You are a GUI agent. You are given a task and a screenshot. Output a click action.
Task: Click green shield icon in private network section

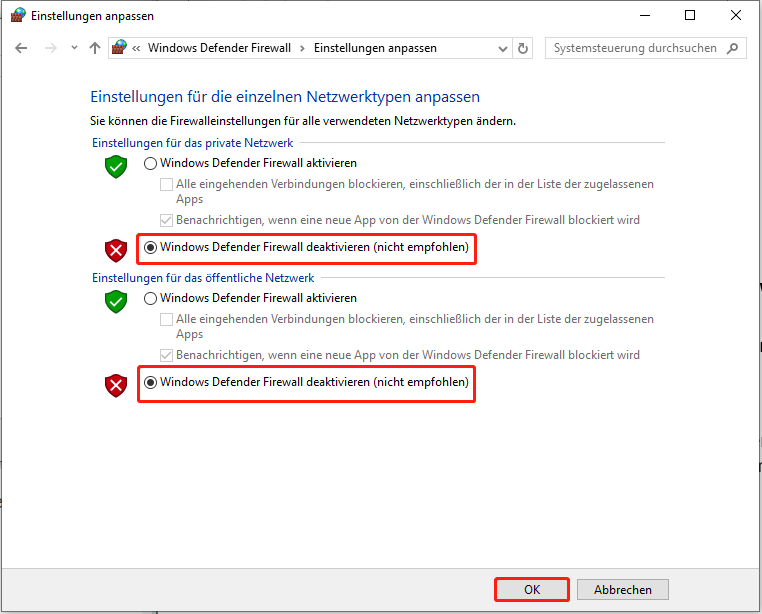pyautogui.click(x=116, y=167)
